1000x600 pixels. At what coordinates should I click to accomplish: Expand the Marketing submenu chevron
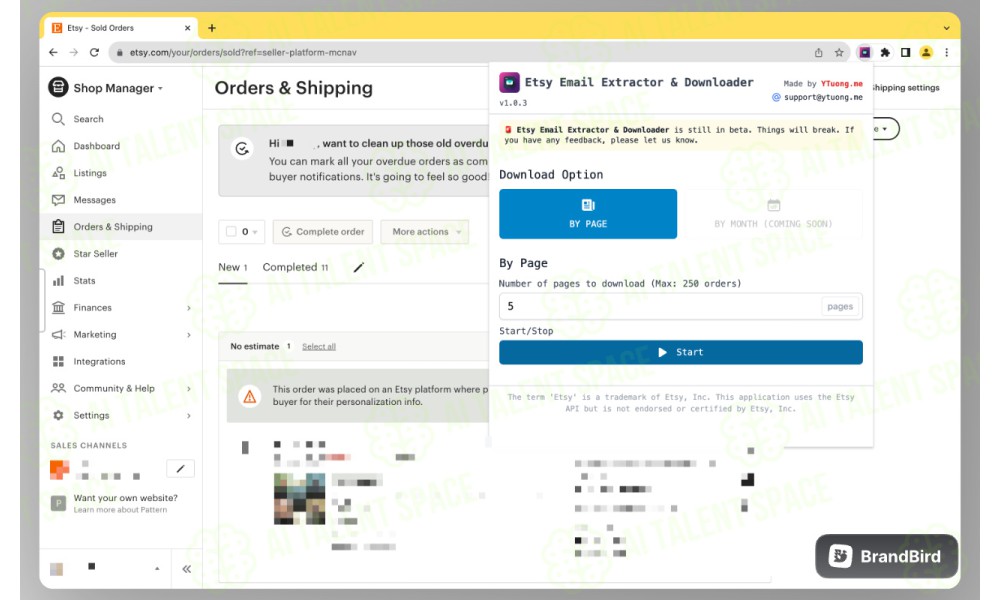coord(189,335)
